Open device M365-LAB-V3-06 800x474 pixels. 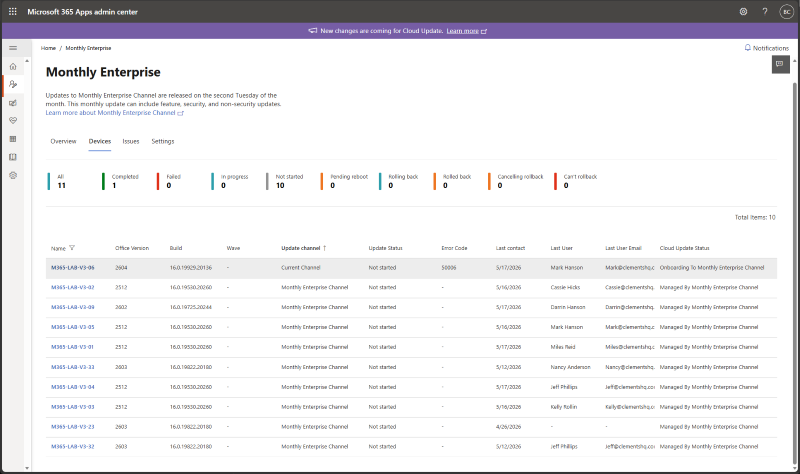tap(72, 267)
